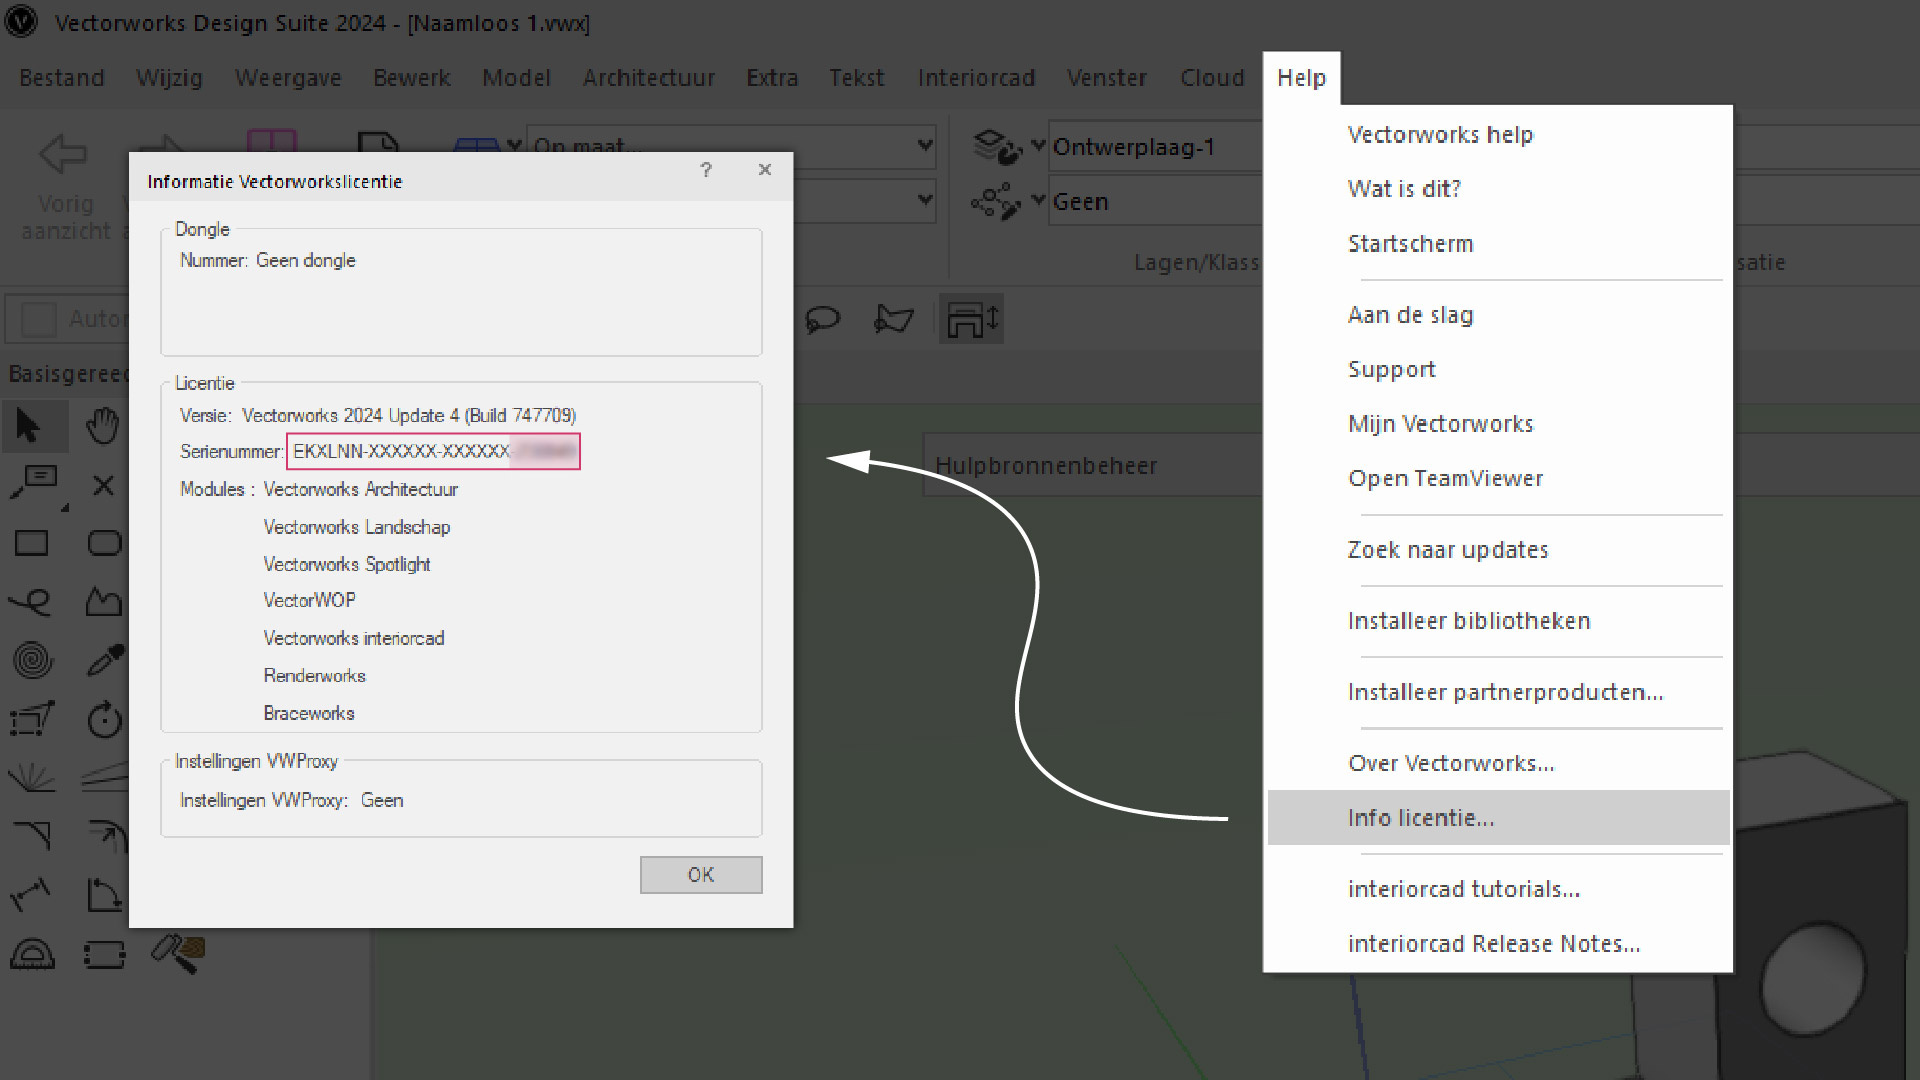Screen dimensions: 1920x1080
Task: Toggle the Auto checkbox
Action: (x=39, y=319)
